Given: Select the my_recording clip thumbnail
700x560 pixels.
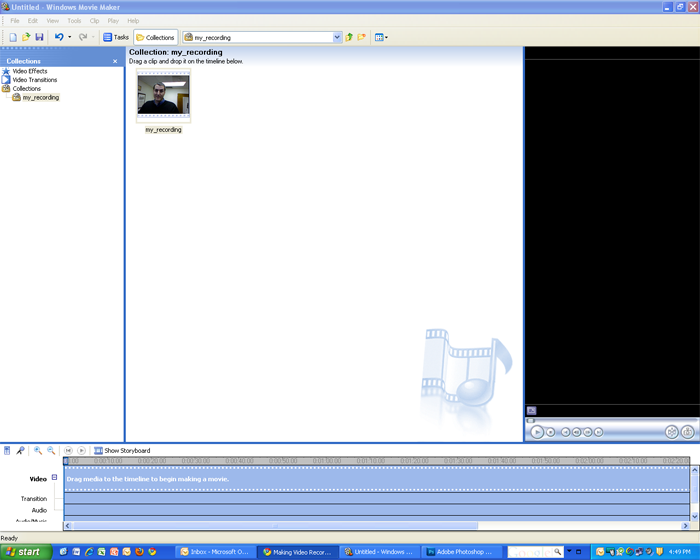Looking at the screenshot, I should 163,95.
